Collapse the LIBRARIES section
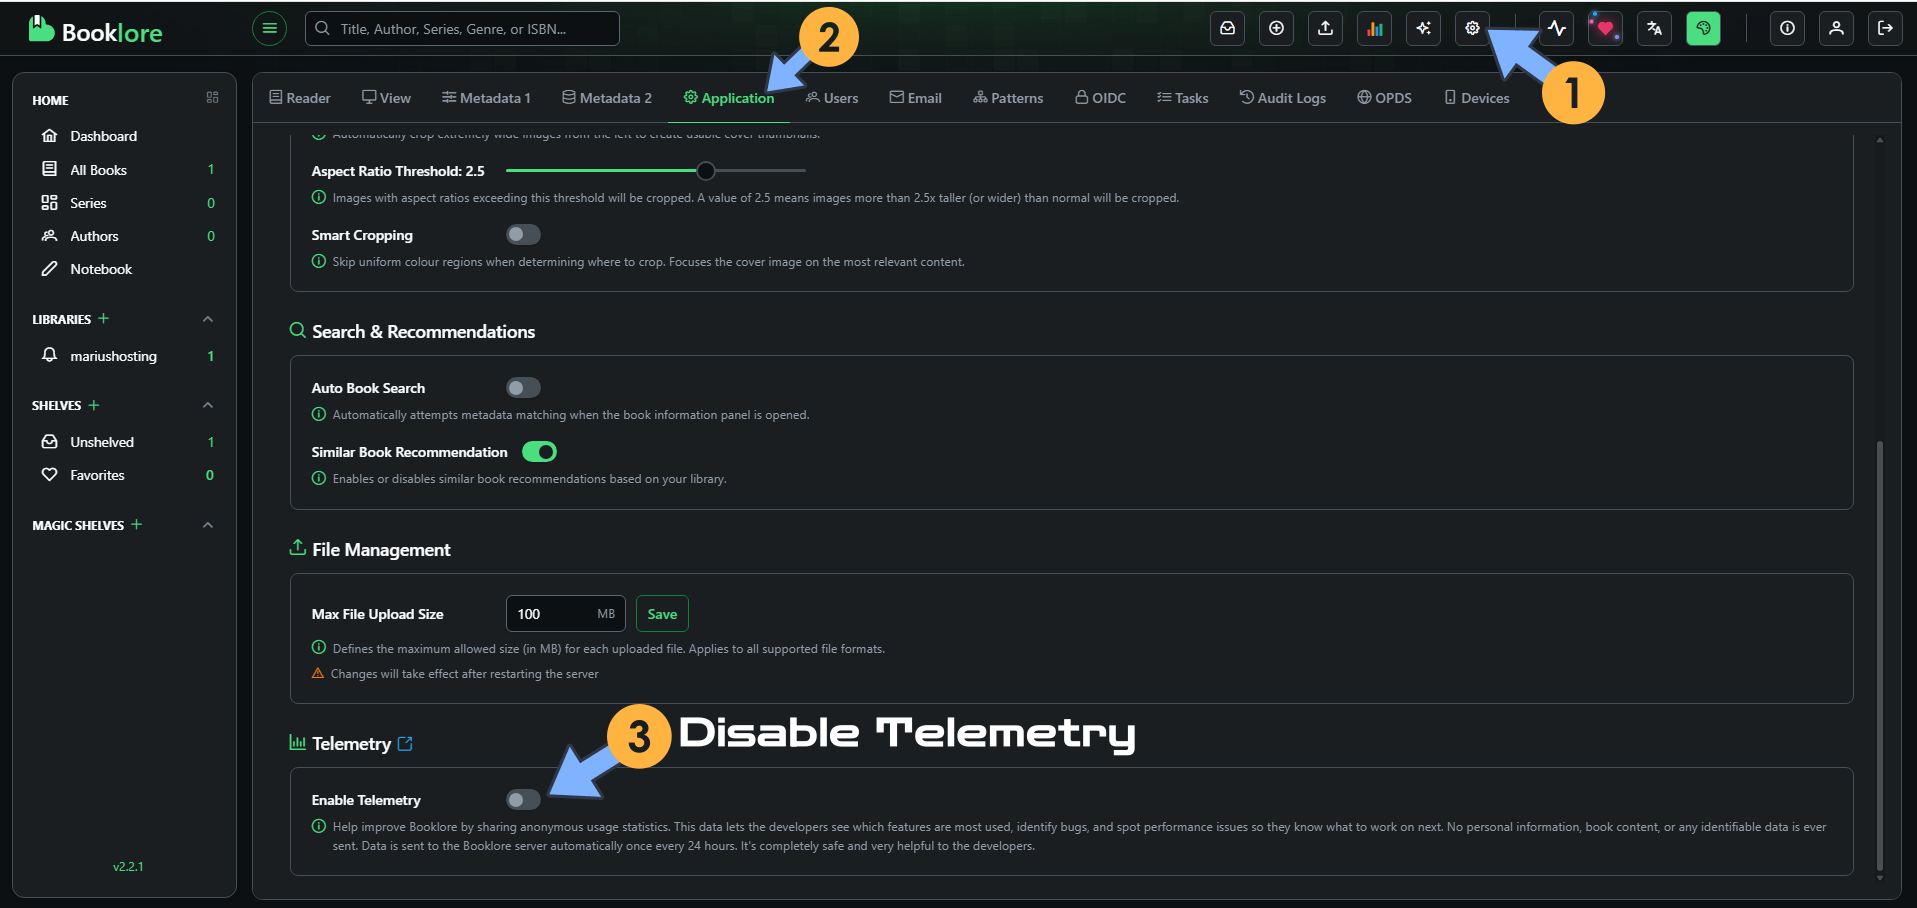Image resolution: width=1917 pixels, height=908 pixels. (x=207, y=319)
